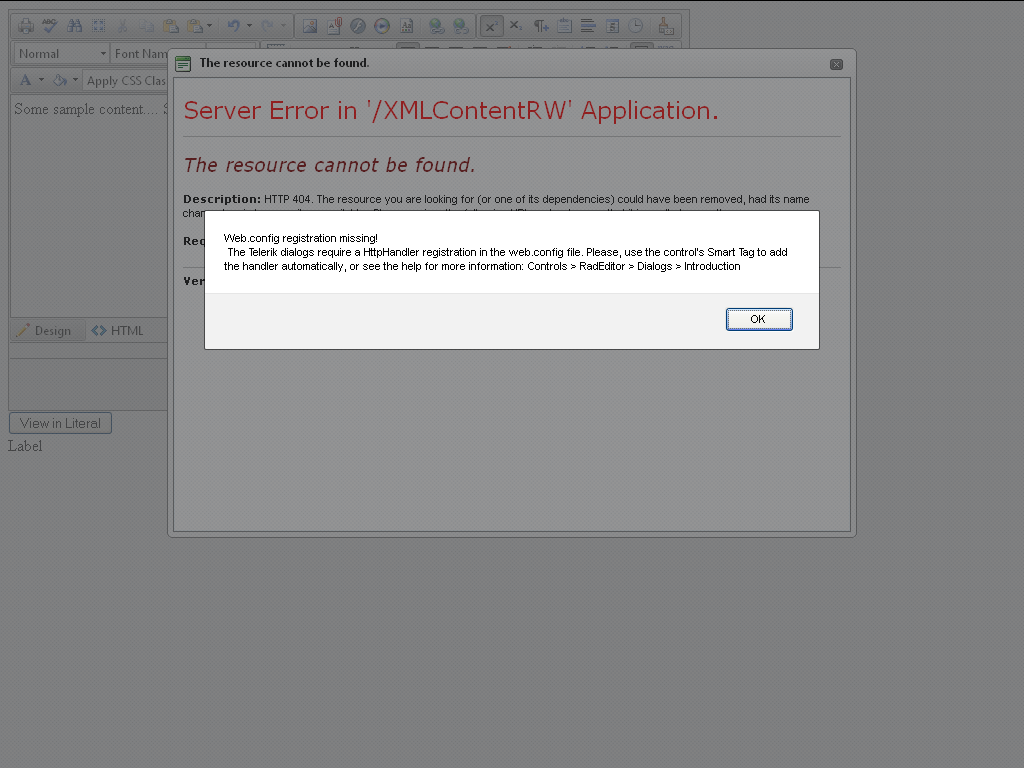Click the Format Stripper brush icon
The height and width of the screenshot is (768, 1024).
665,26
